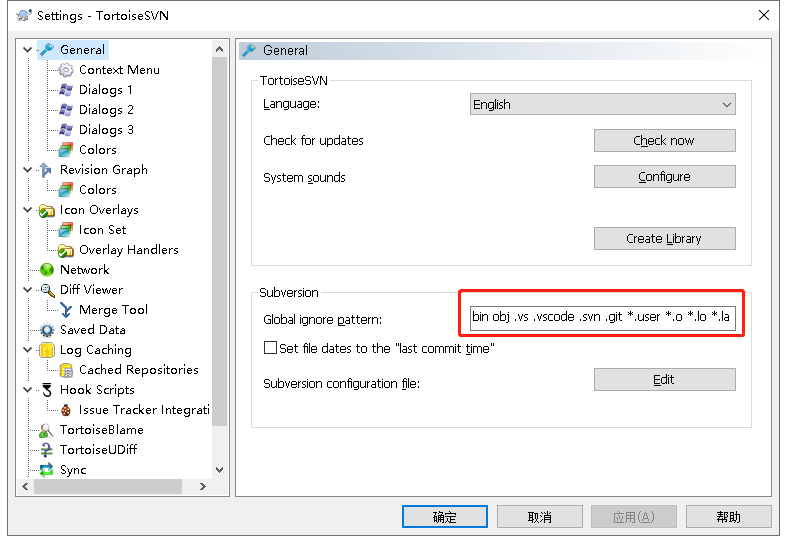Viewport: 787px width, 543px height.
Task: Select Sync settings page
Action: tap(73, 470)
